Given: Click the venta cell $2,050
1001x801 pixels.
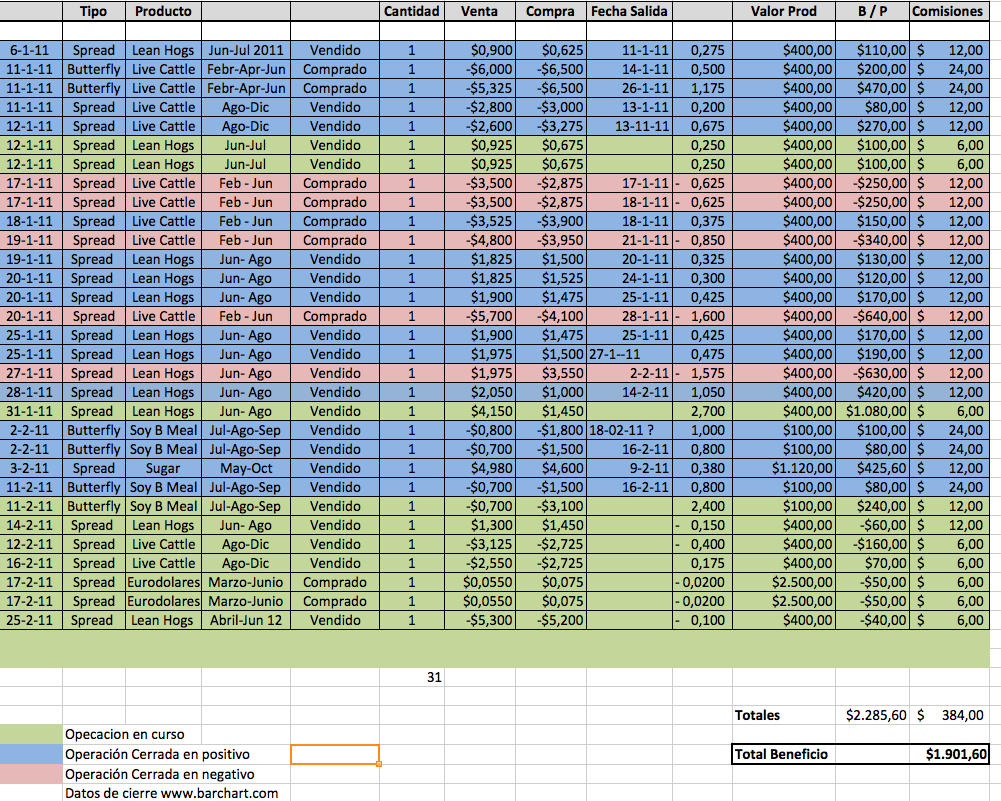Looking at the screenshot, I should [x=479, y=393].
